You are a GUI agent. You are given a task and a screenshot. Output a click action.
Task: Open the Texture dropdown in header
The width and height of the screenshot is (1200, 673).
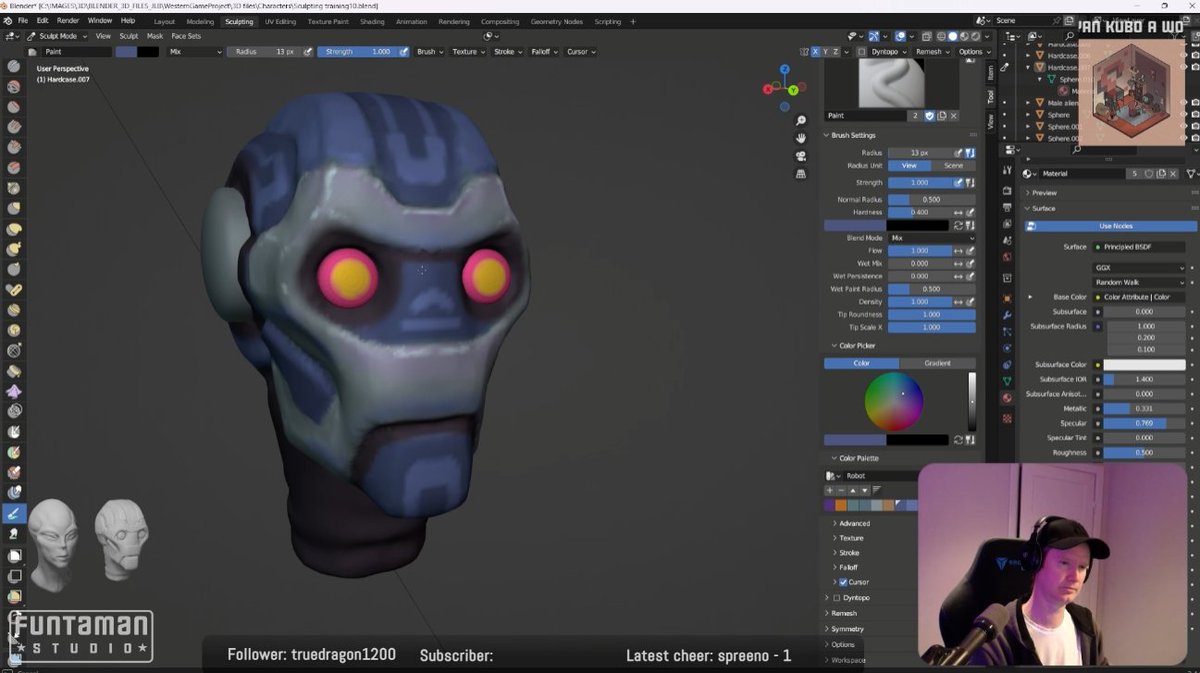[x=467, y=51]
